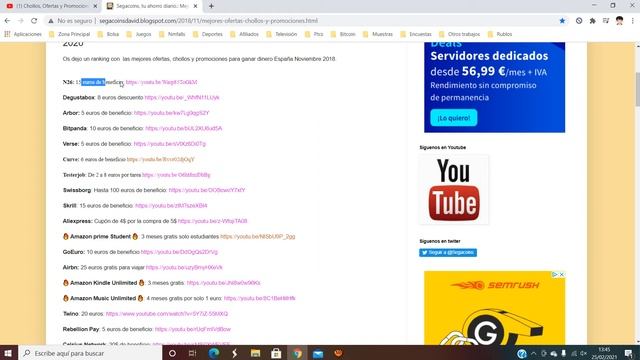
Task: Open the Airbn YouTube link
Action: click(184, 268)
